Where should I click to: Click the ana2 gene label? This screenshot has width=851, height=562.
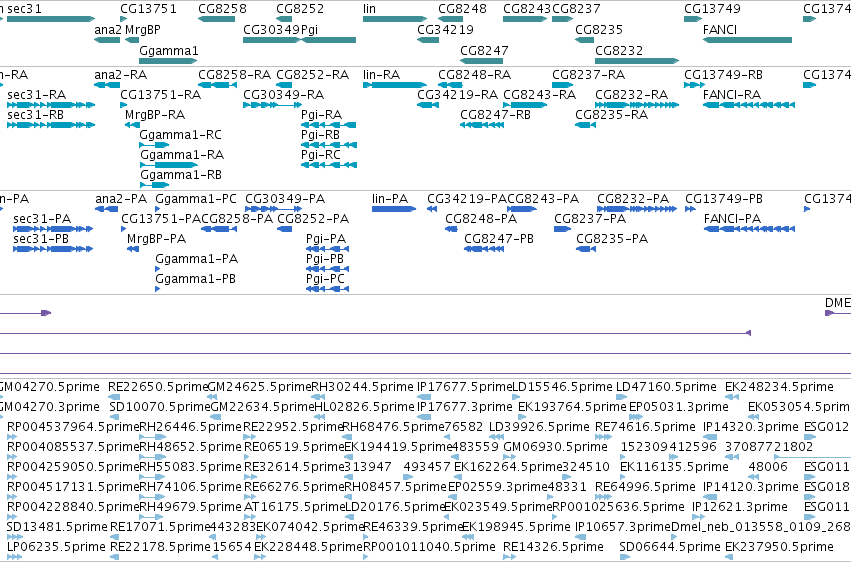[x=107, y=30]
